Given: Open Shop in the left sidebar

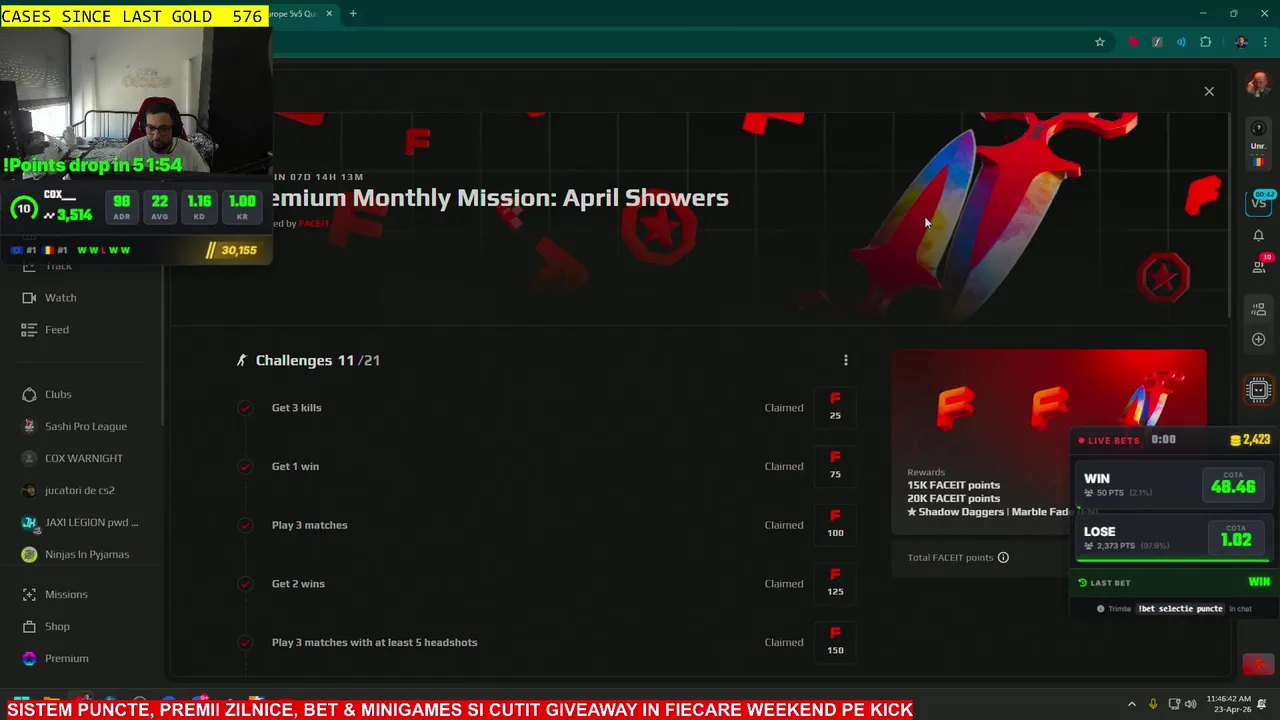Looking at the screenshot, I should point(57,626).
